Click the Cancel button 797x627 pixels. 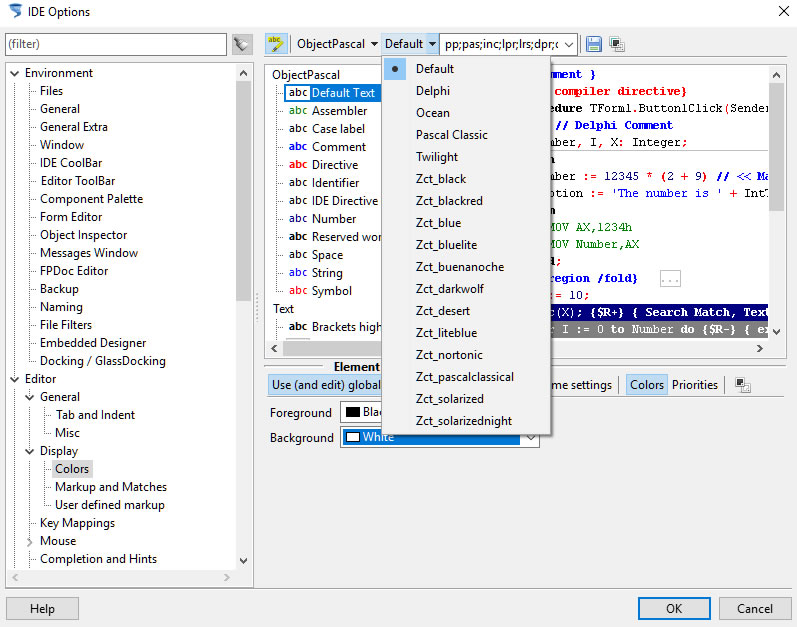(755, 609)
